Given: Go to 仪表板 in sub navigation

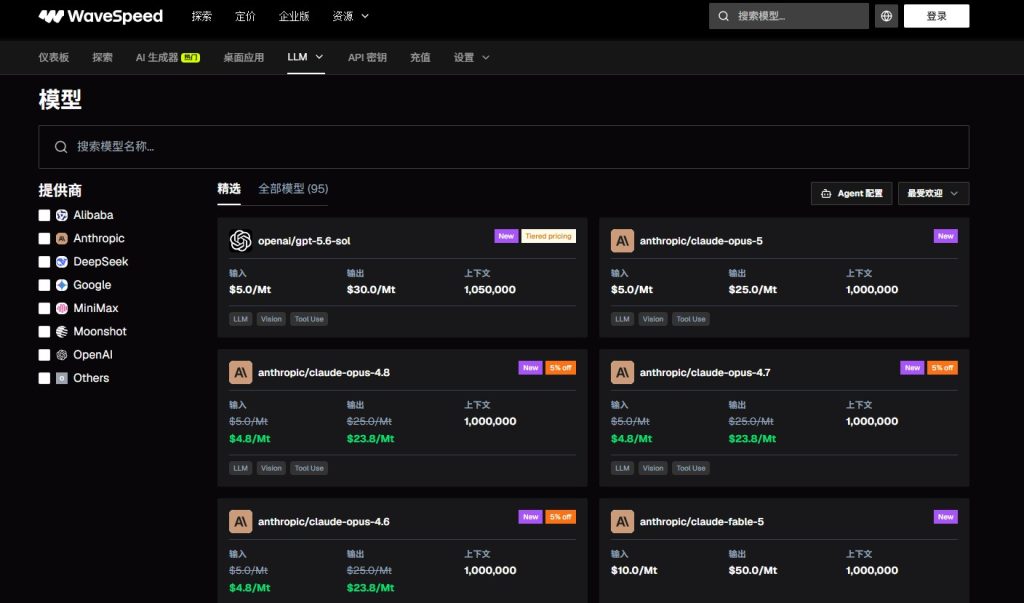Looking at the screenshot, I should (54, 57).
